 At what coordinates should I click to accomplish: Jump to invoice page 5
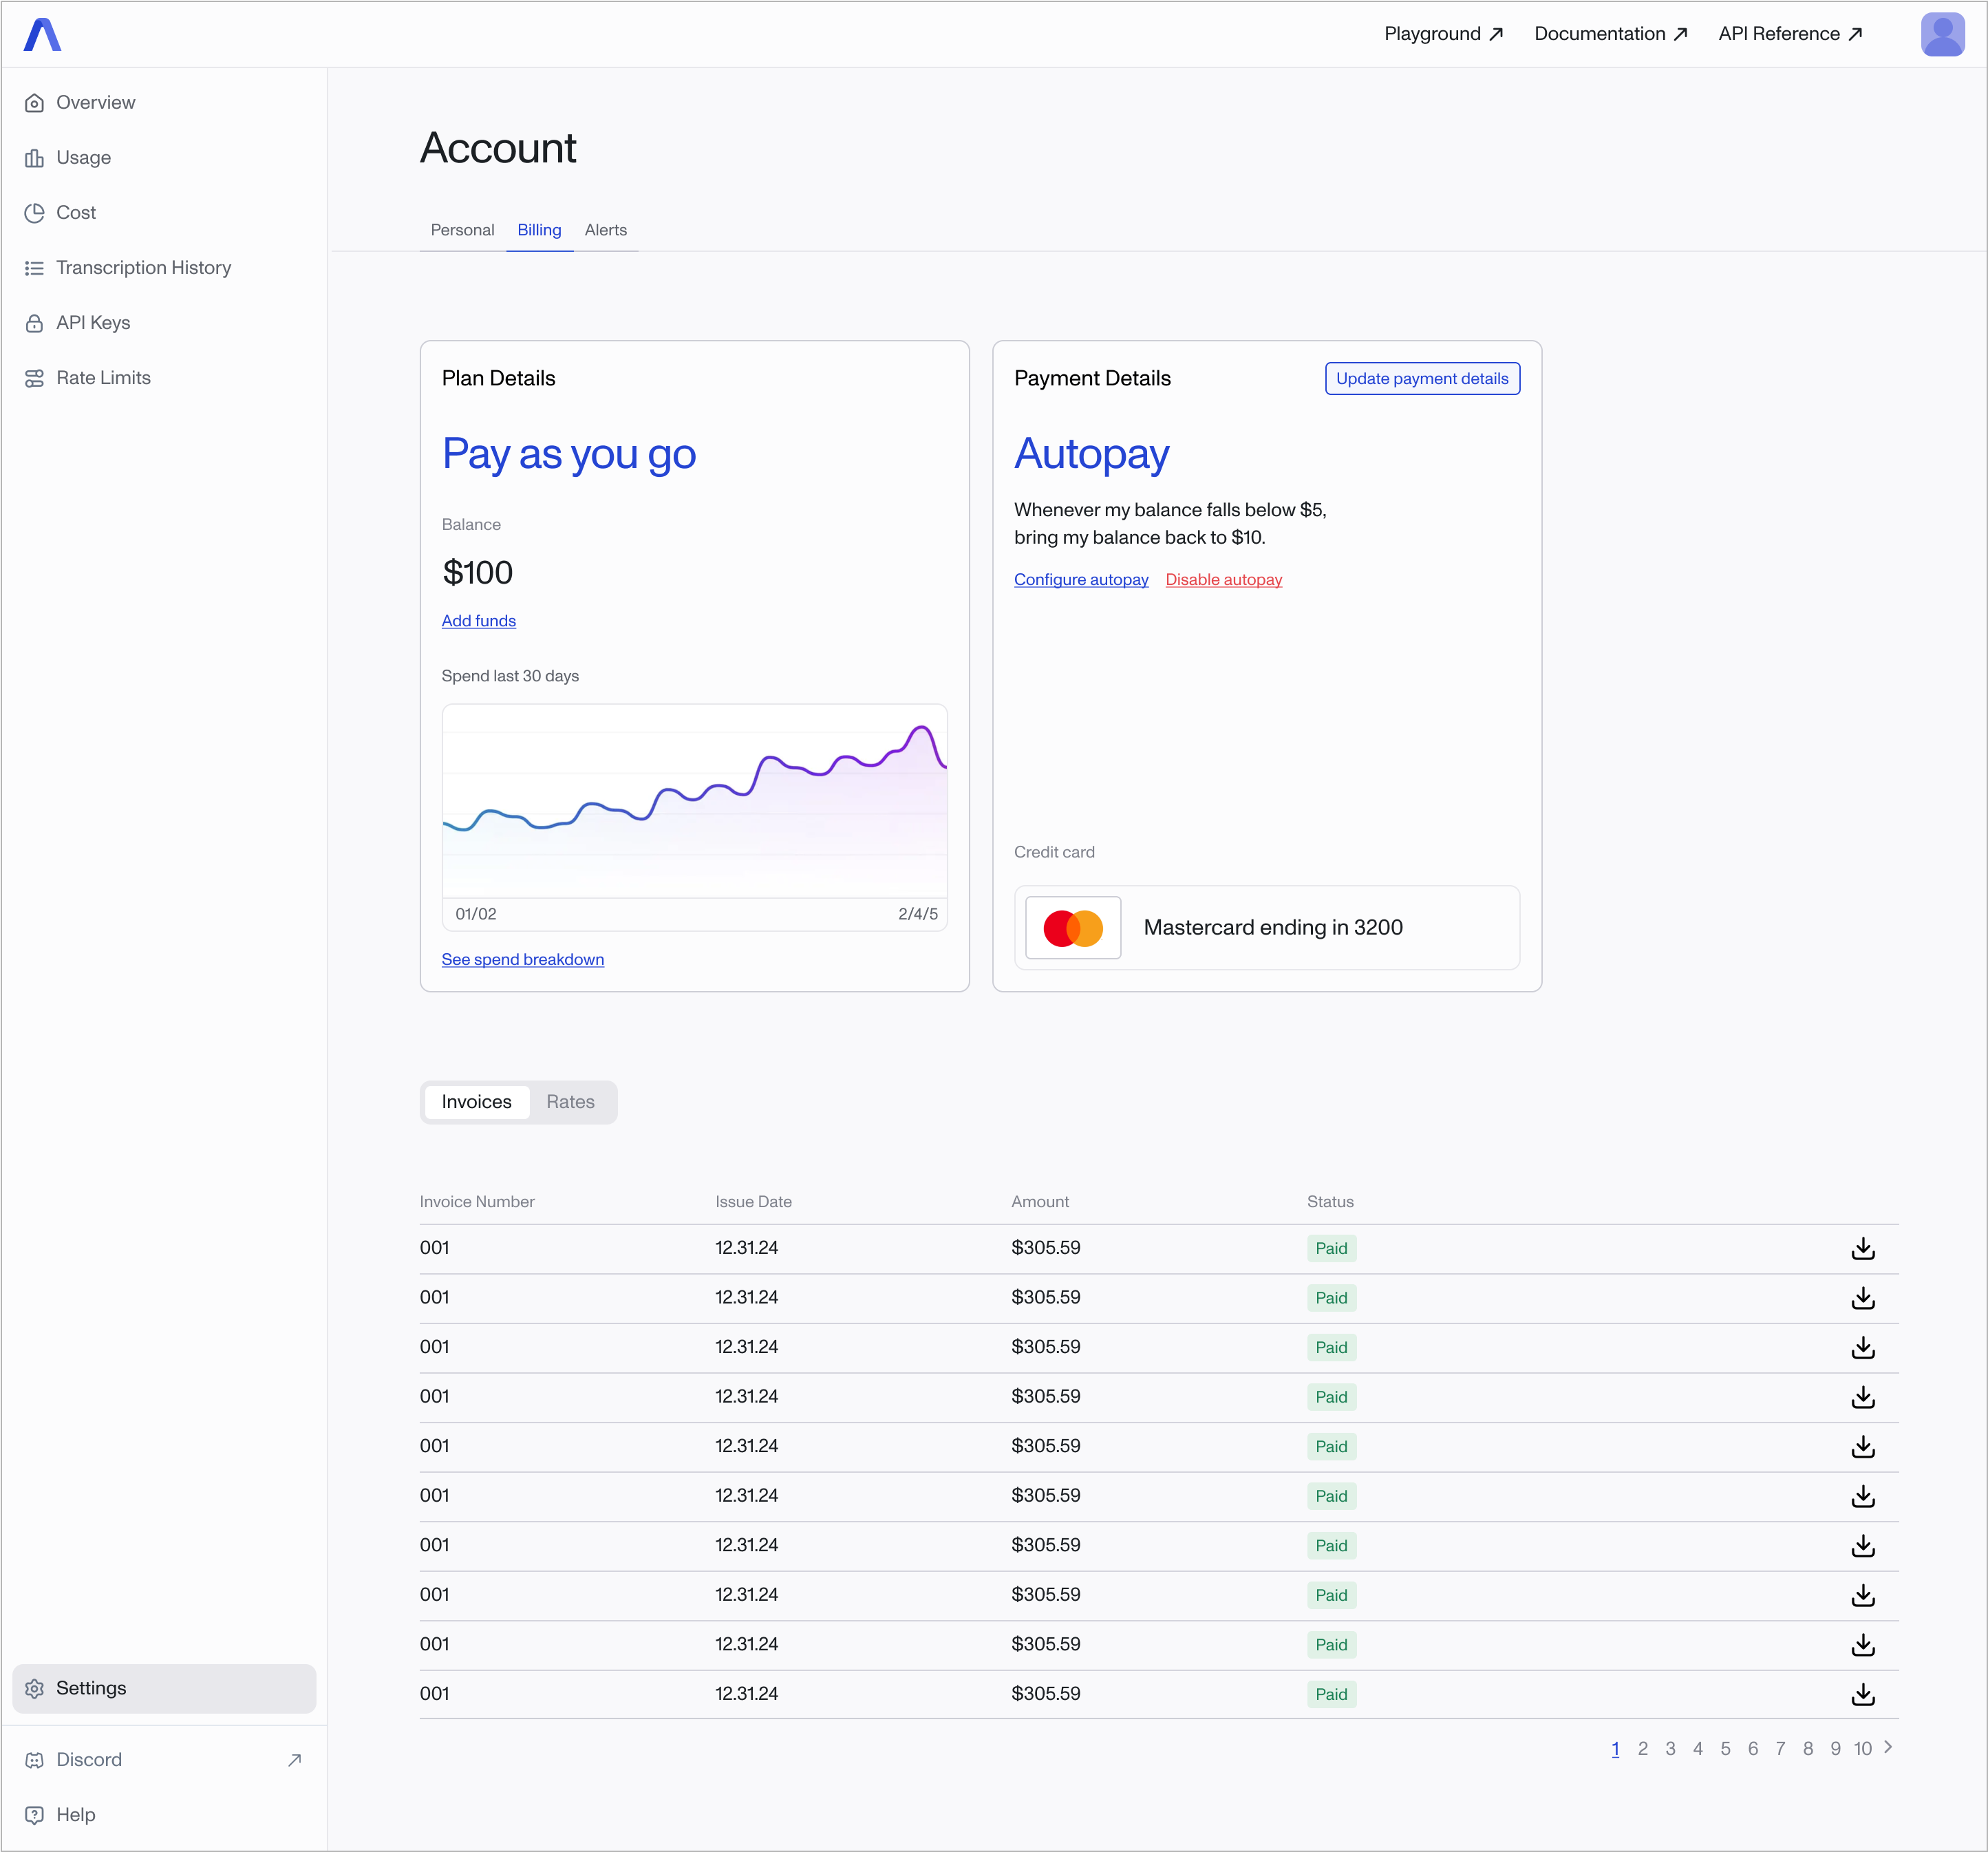pos(1725,1749)
